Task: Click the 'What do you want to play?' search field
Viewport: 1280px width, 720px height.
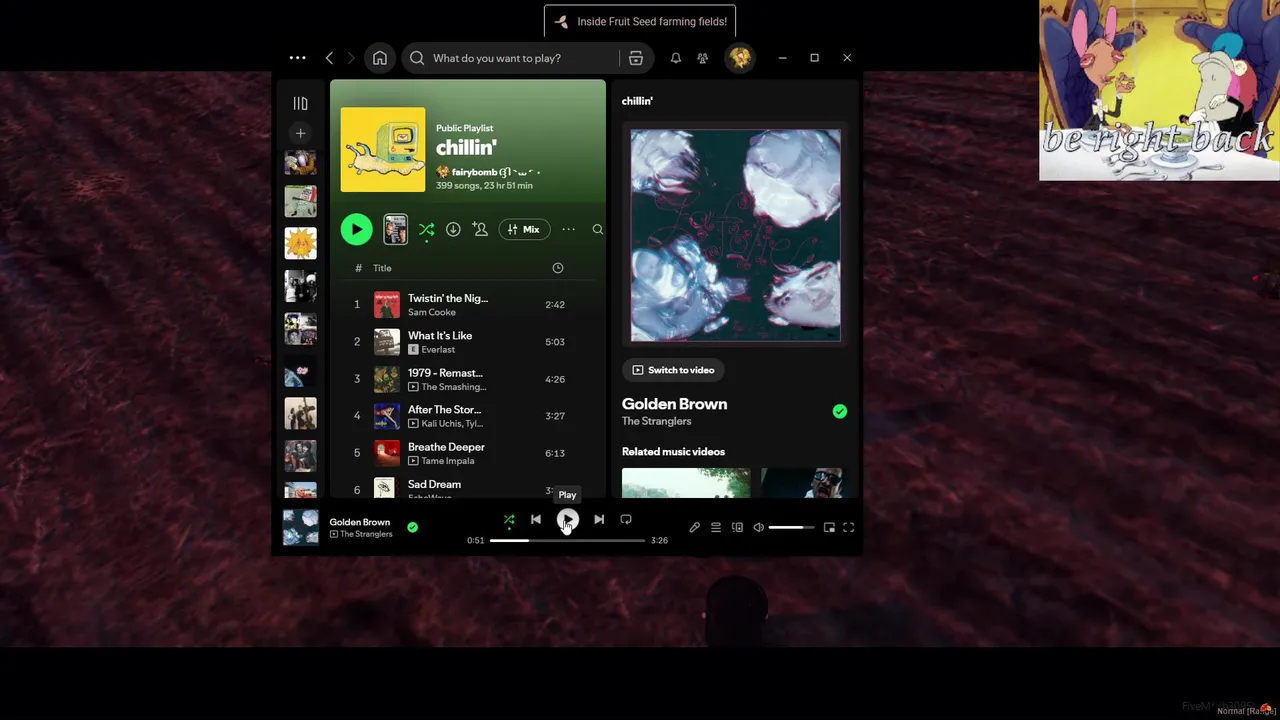Action: click(510, 58)
